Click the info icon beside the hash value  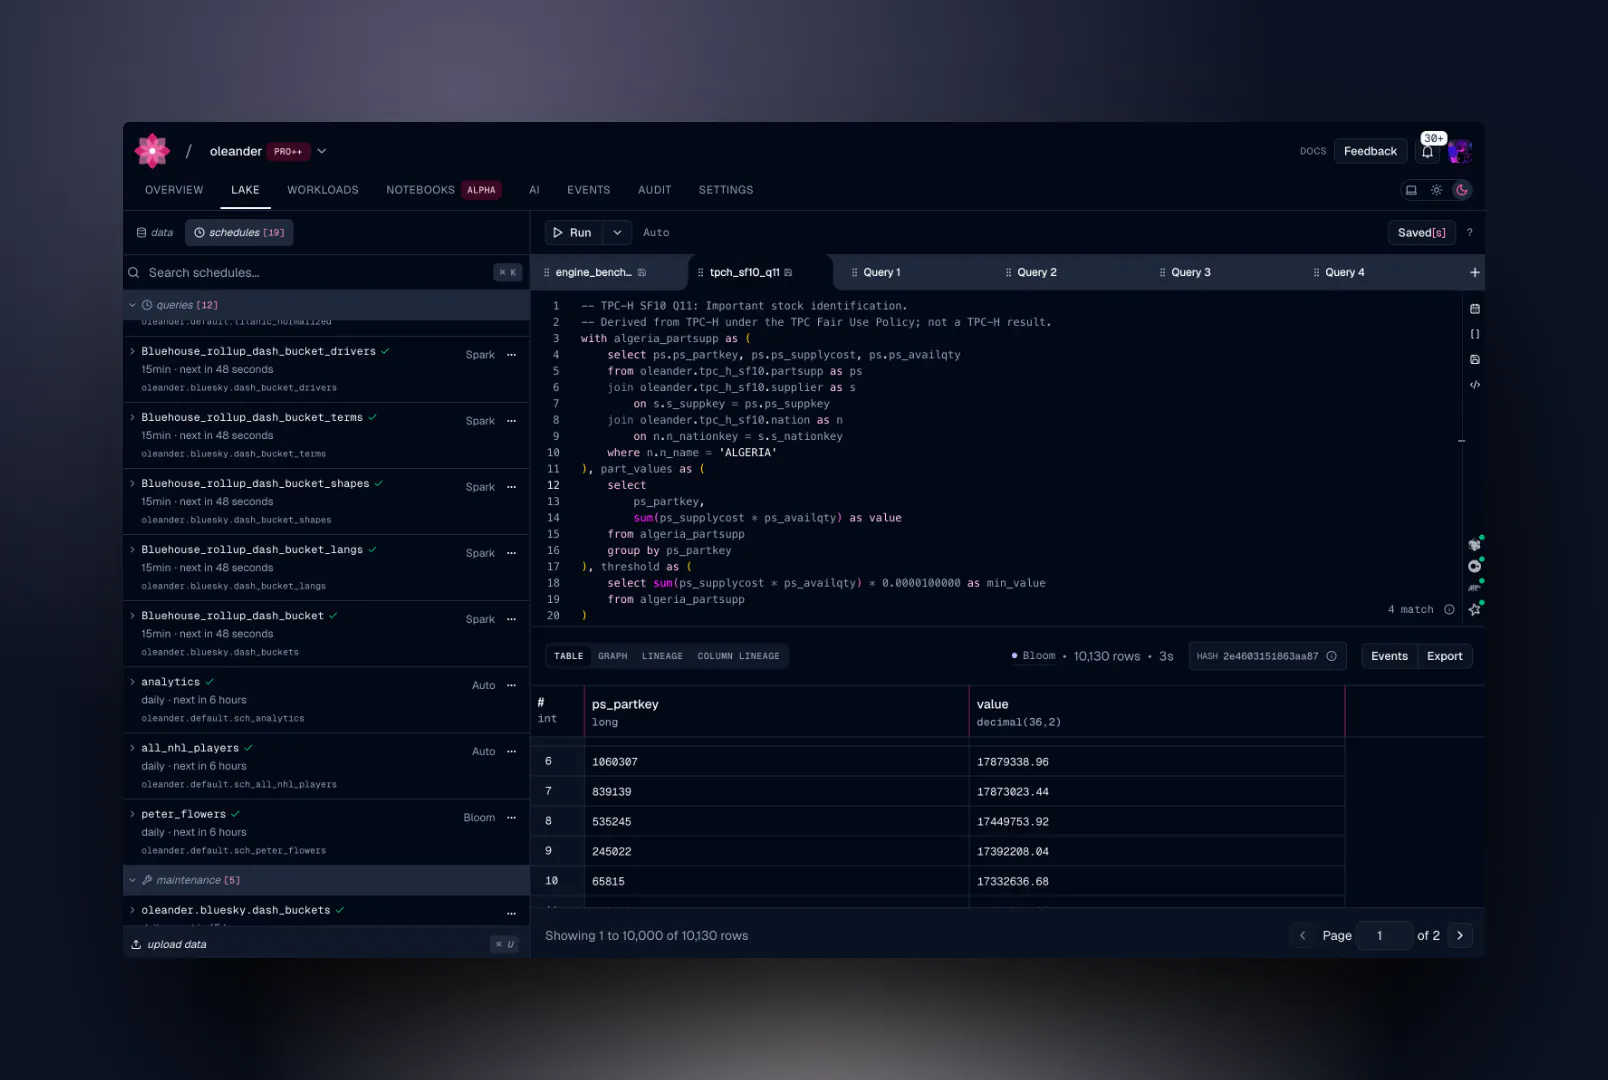pos(1331,656)
